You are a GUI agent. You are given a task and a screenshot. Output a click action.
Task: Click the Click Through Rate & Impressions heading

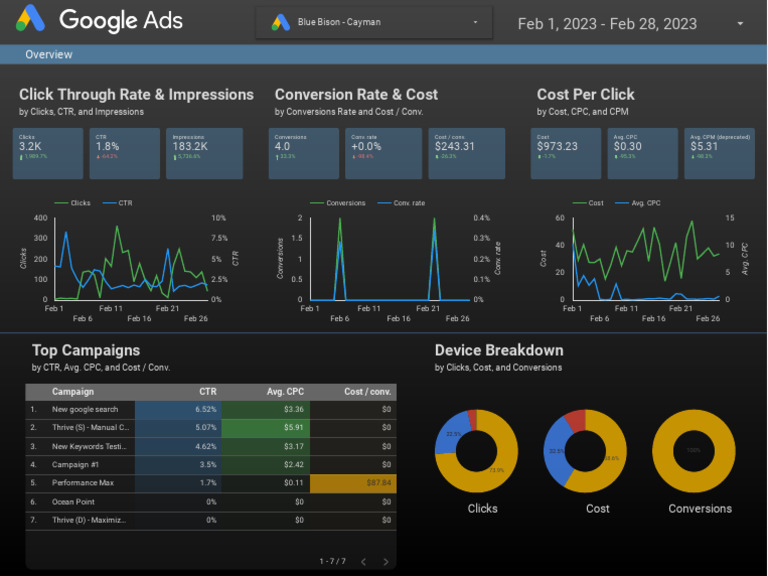[x=136, y=94]
